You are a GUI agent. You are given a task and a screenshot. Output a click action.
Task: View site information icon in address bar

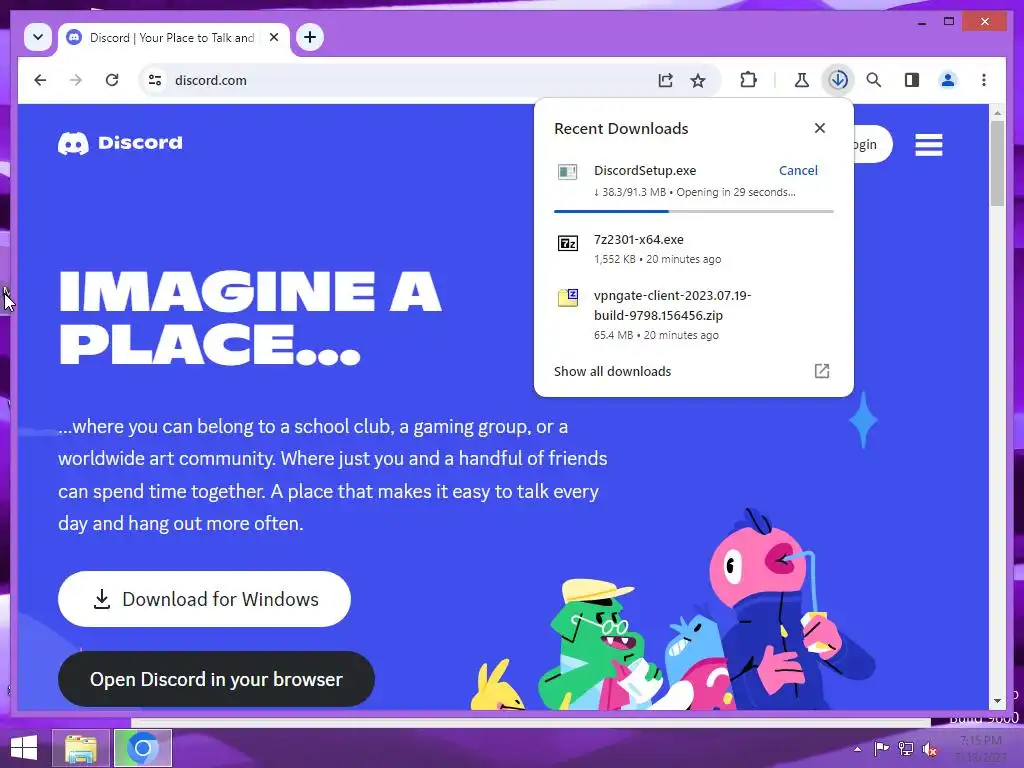point(155,80)
